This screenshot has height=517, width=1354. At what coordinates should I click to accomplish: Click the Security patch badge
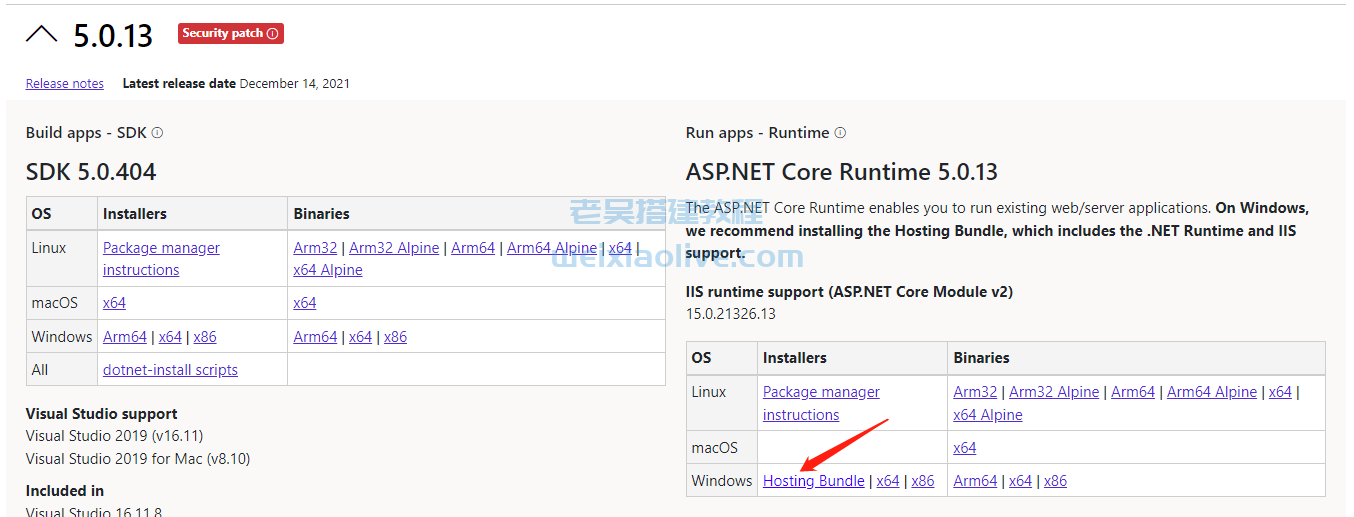[x=231, y=33]
